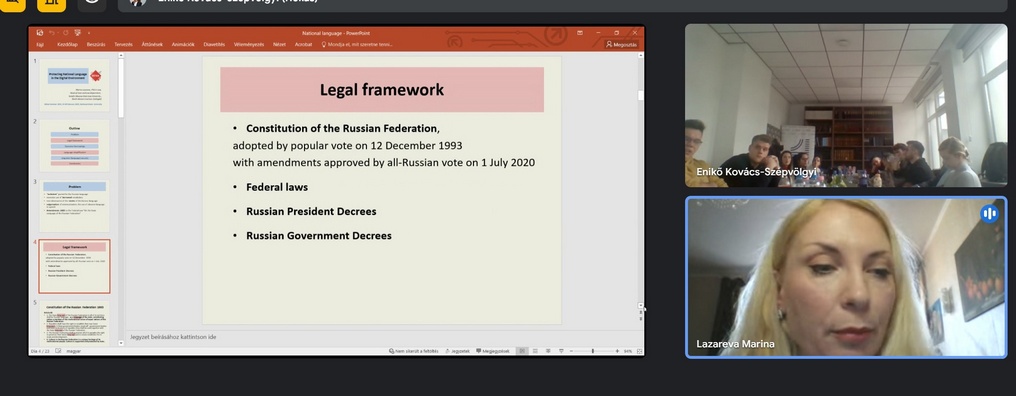This screenshot has height=396, width=1016.
Task: Click 'Nem sikerült a feltöltés' upload status
Action: coord(414,351)
